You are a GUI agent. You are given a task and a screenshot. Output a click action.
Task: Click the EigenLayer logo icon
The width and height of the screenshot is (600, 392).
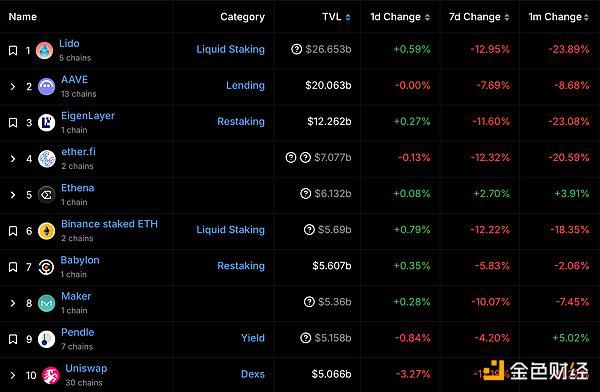[46, 123]
